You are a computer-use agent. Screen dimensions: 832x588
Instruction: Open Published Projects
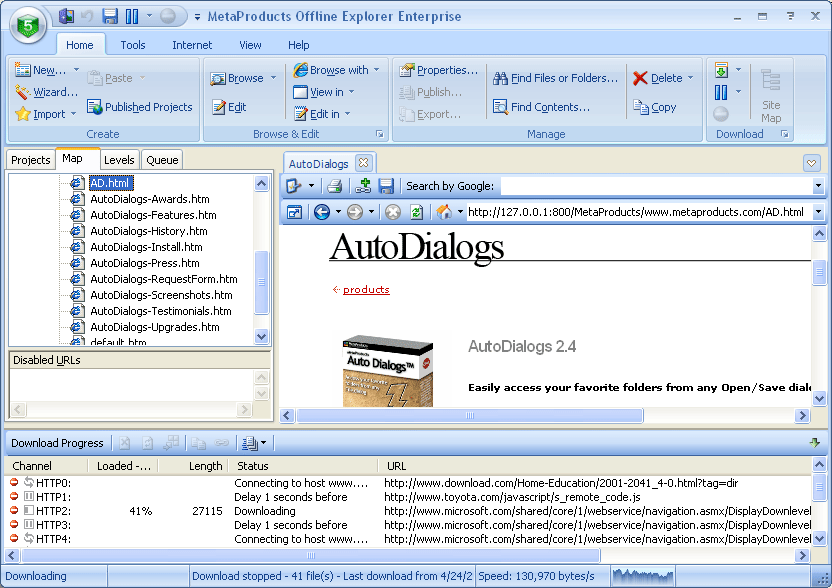pyautogui.click(x=140, y=107)
